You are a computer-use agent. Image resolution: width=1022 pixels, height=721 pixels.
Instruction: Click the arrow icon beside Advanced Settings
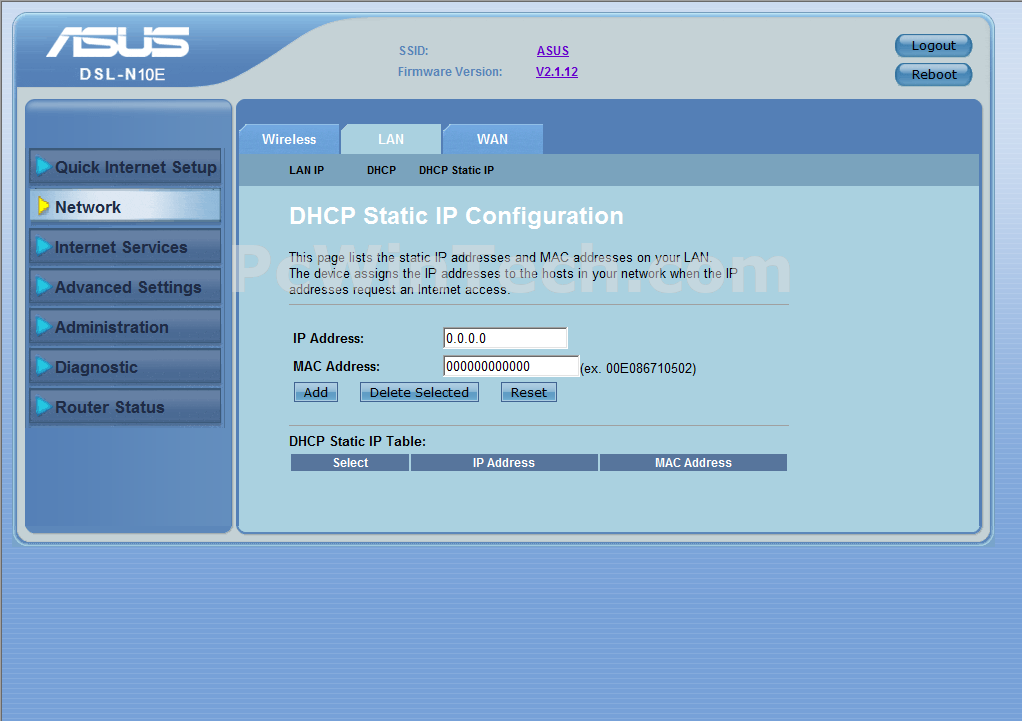43,286
